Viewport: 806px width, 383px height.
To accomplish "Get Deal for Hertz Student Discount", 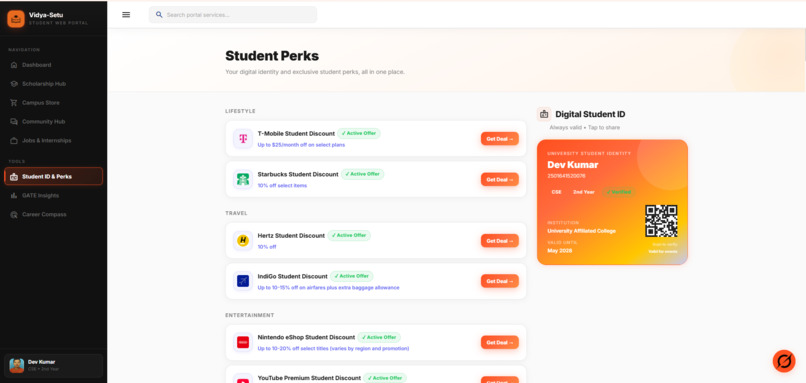I will pyautogui.click(x=500, y=241).
